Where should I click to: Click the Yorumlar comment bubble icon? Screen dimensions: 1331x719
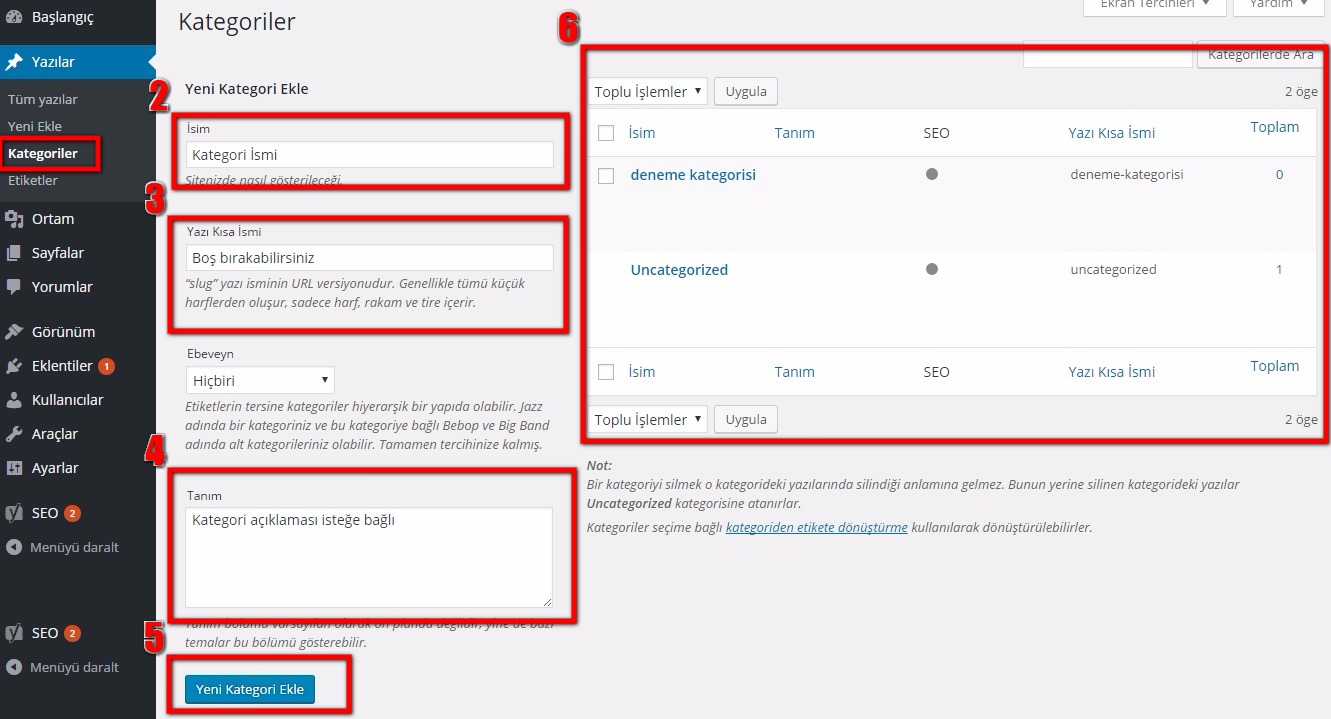[14, 286]
